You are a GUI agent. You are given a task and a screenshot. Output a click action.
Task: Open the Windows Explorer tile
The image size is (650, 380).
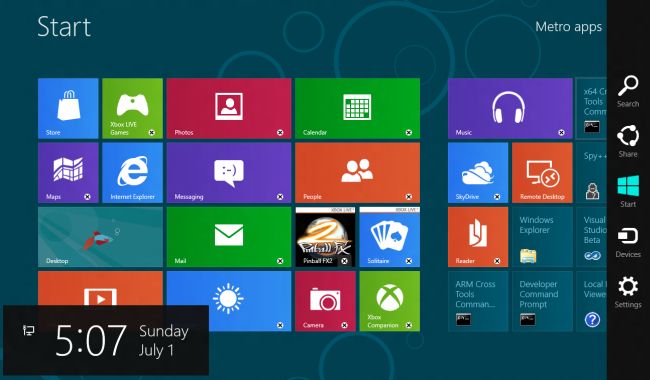pos(542,237)
